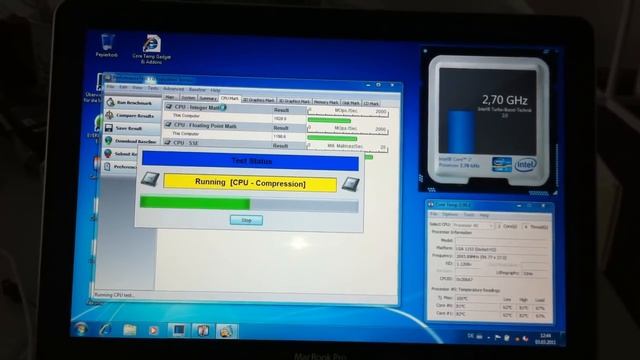
Task: Click the CPU Integer Math test icon
Action: [169, 107]
